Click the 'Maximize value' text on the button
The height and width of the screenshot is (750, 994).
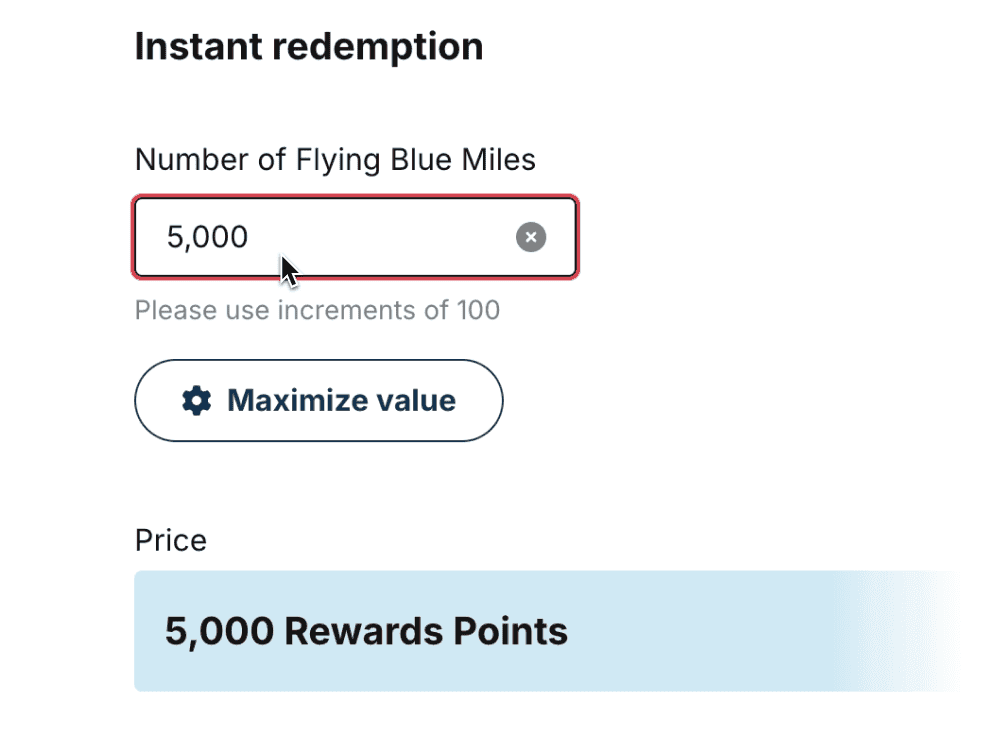tap(341, 401)
